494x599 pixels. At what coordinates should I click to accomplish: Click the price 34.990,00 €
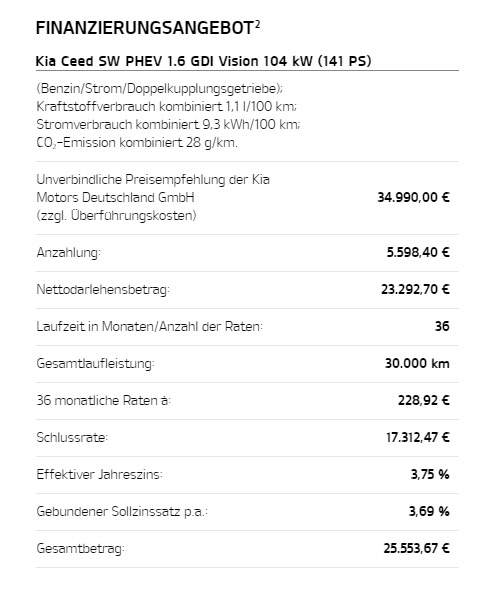point(413,198)
